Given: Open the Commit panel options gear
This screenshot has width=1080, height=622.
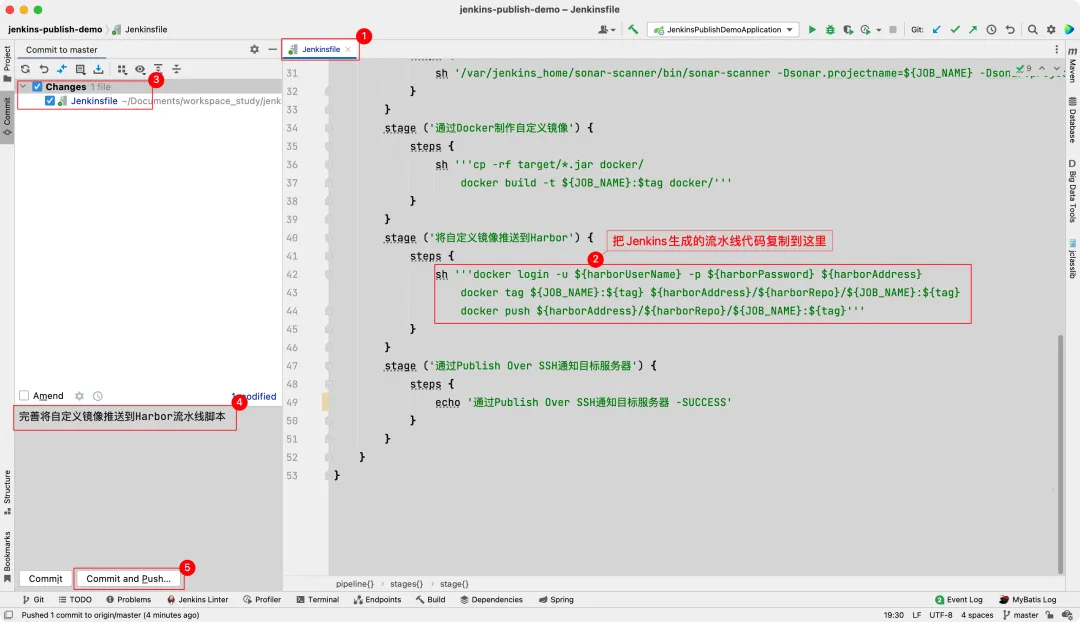Looking at the screenshot, I should click(254, 50).
